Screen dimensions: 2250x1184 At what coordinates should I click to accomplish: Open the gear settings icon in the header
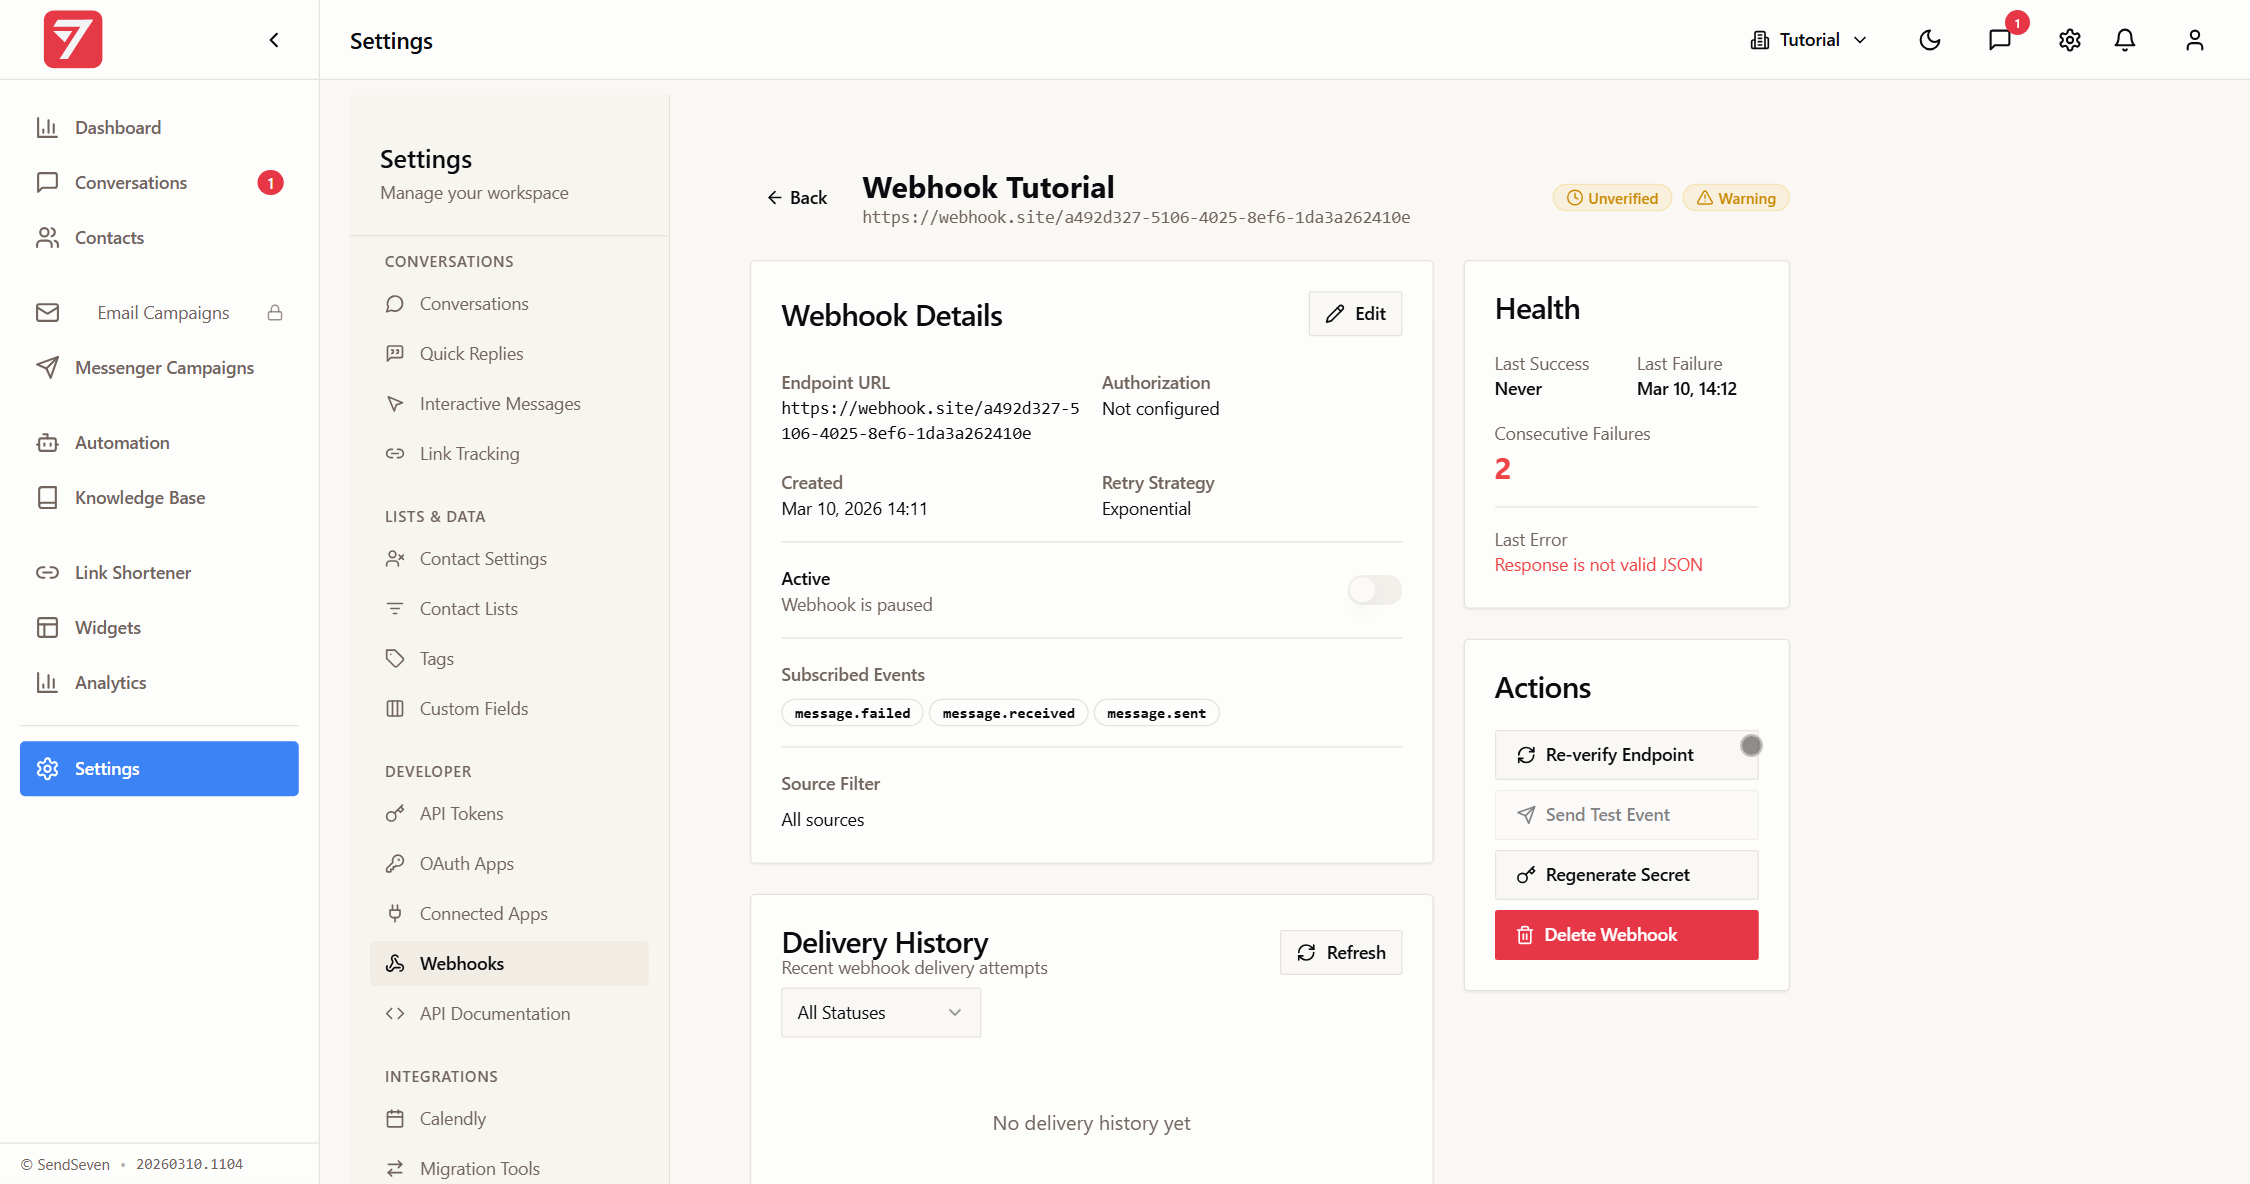(2070, 40)
